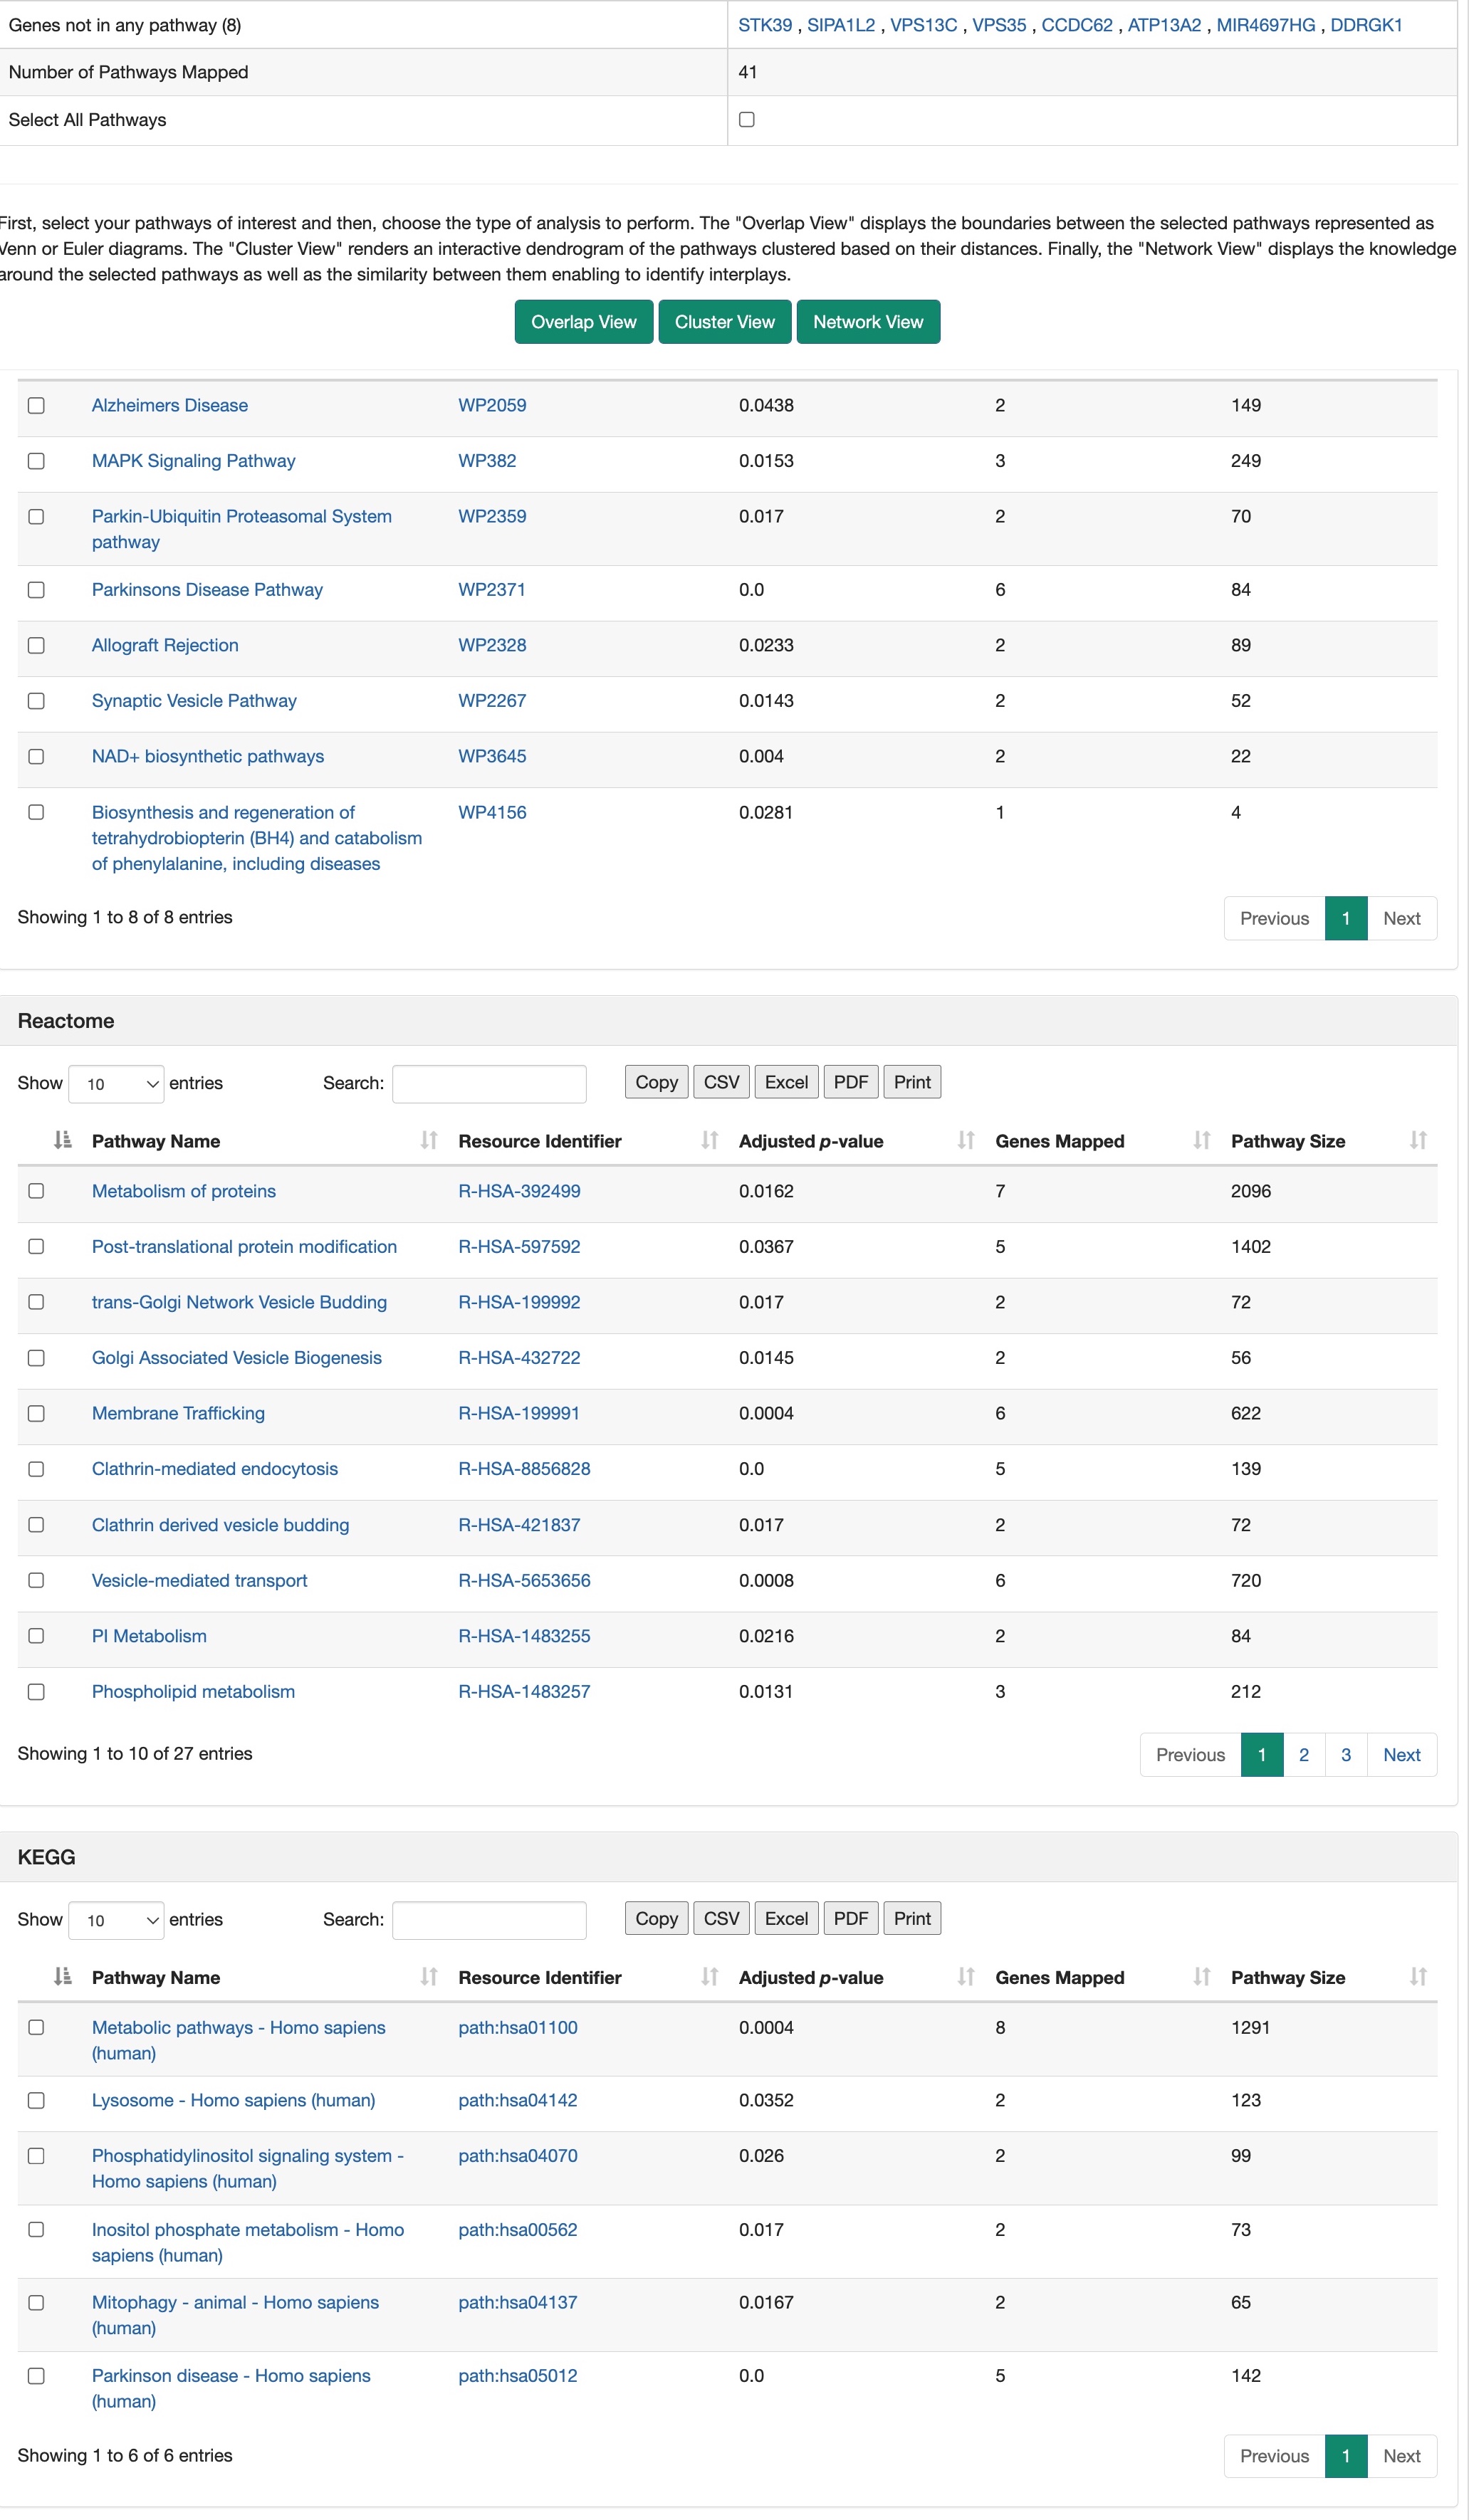
Task: Sort KEGG table by Pathway Size icon
Action: tap(1418, 1976)
